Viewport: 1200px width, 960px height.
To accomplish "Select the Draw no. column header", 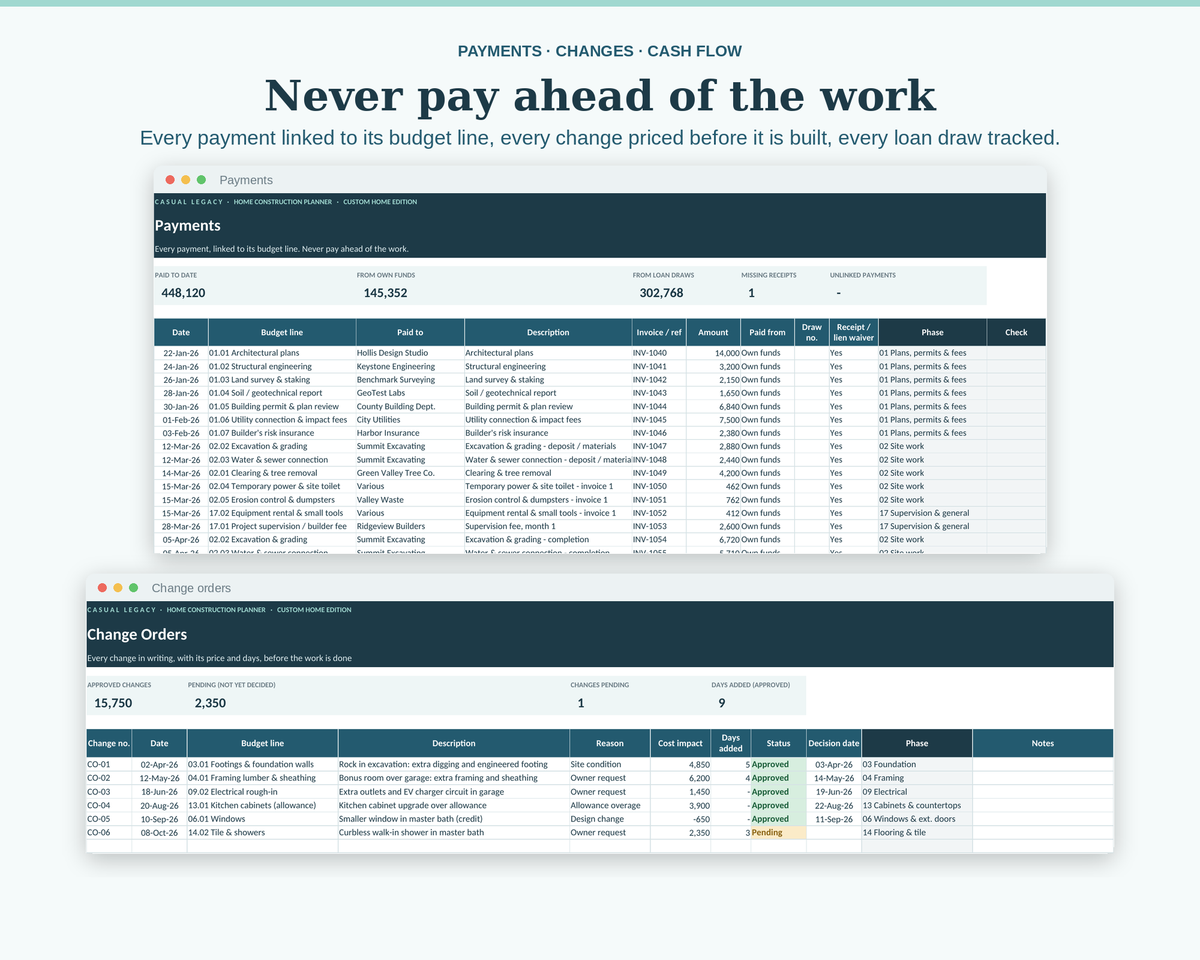I will [x=811, y=332].
